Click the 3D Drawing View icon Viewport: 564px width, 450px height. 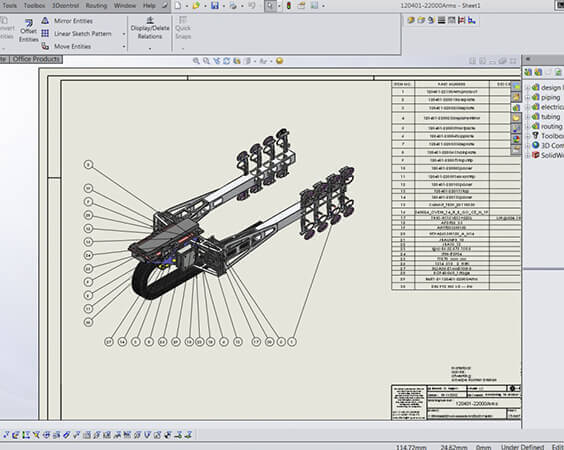[x=236, y=61]
